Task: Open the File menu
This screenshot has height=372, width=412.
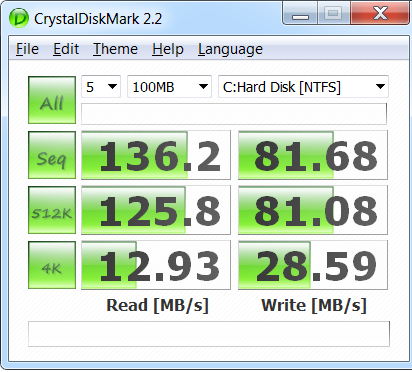Action: [x=27, y=49]
